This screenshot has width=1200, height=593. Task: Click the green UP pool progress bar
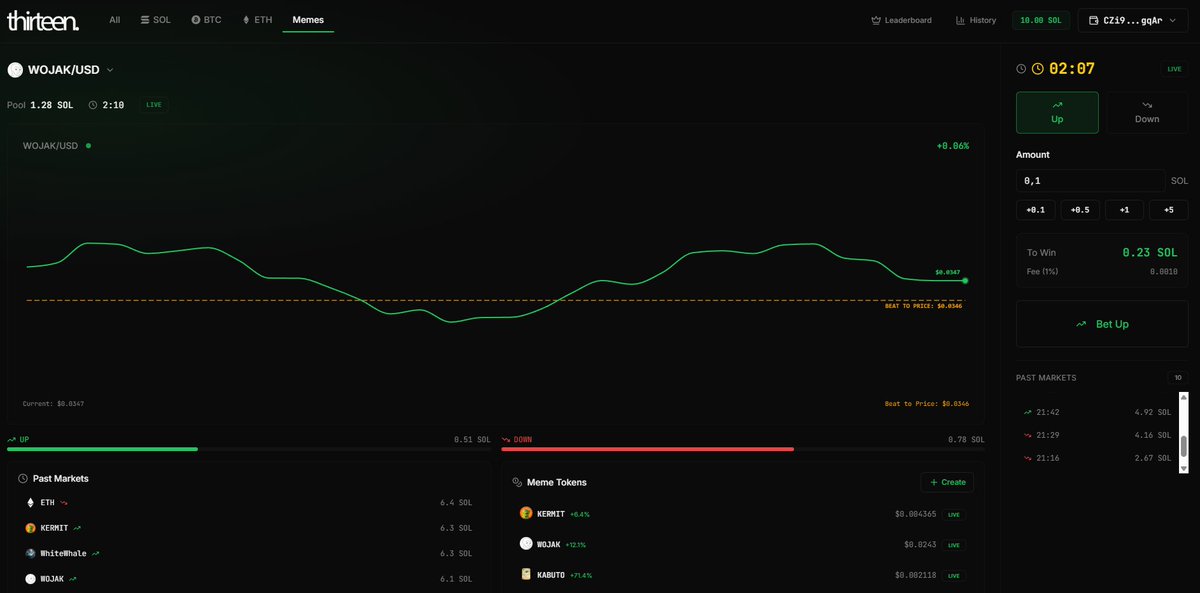point(102,449)
